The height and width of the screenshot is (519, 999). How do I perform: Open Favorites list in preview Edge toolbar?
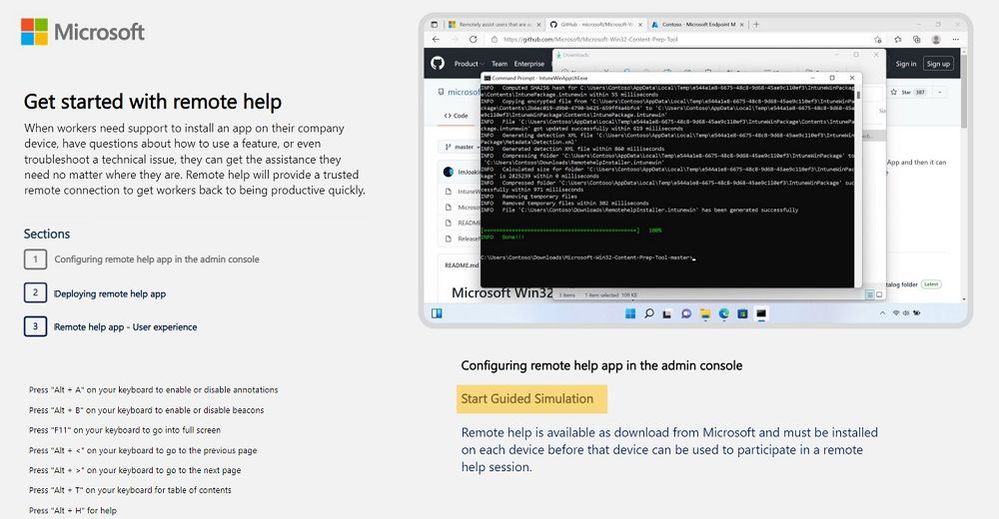[x=898, y=39]
